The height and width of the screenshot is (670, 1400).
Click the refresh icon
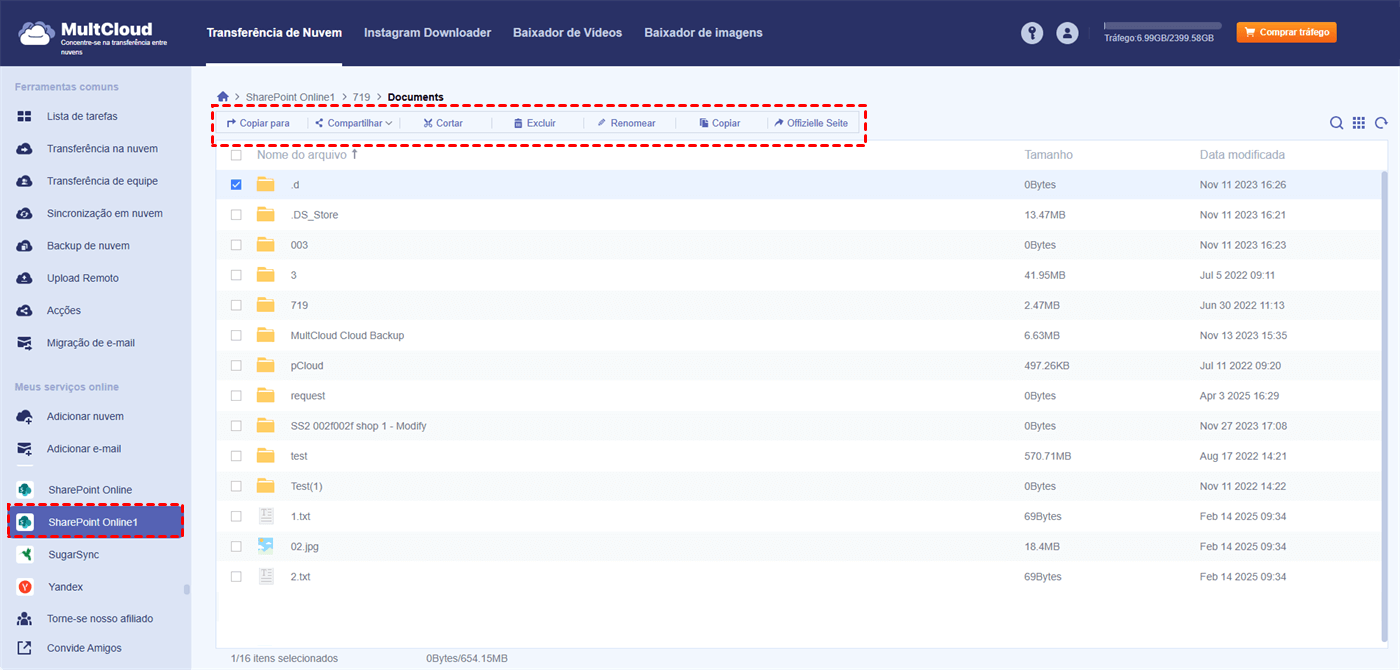click(x=1381, y=123)
